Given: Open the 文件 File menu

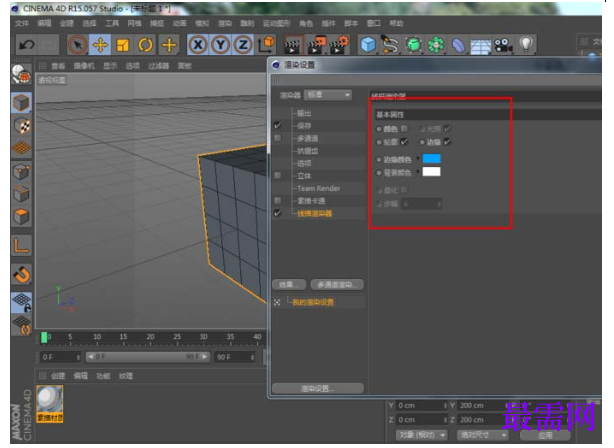Looking at the screenshot, I should point(22,23).
